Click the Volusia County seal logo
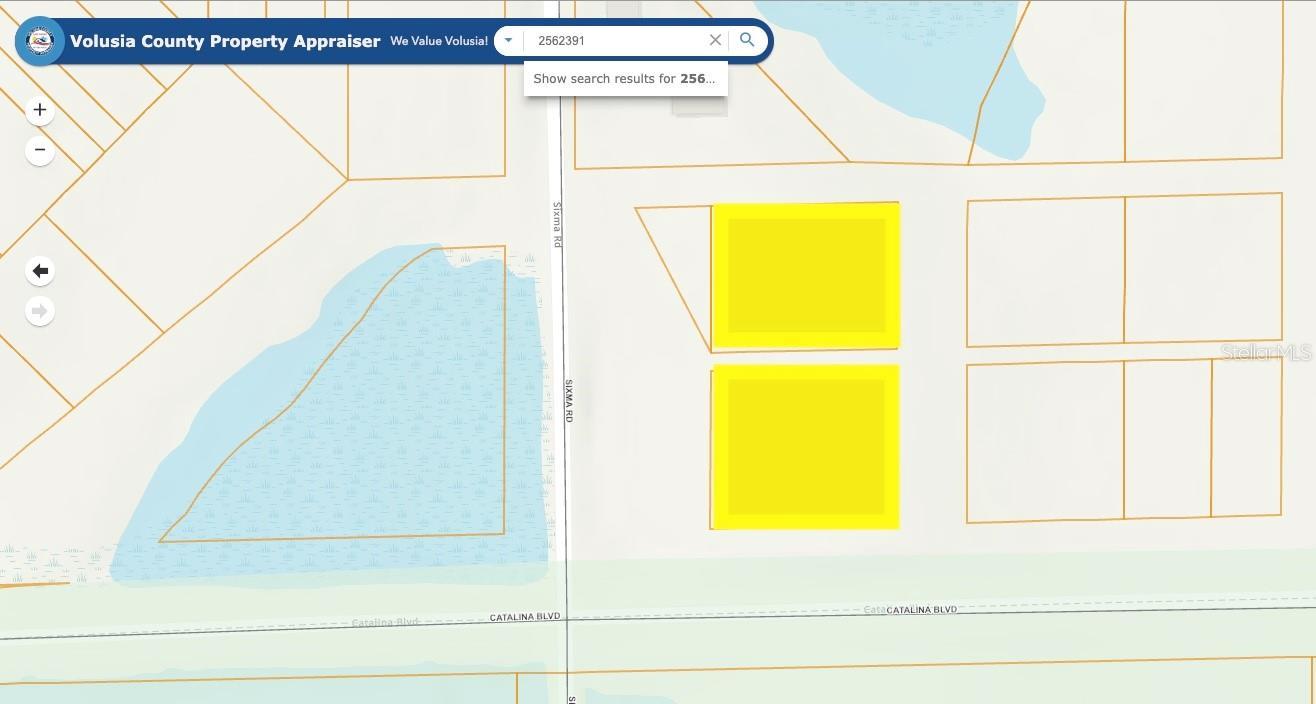Image resolution: width=1316 pixels, height=704 pixels. (40, 41)
